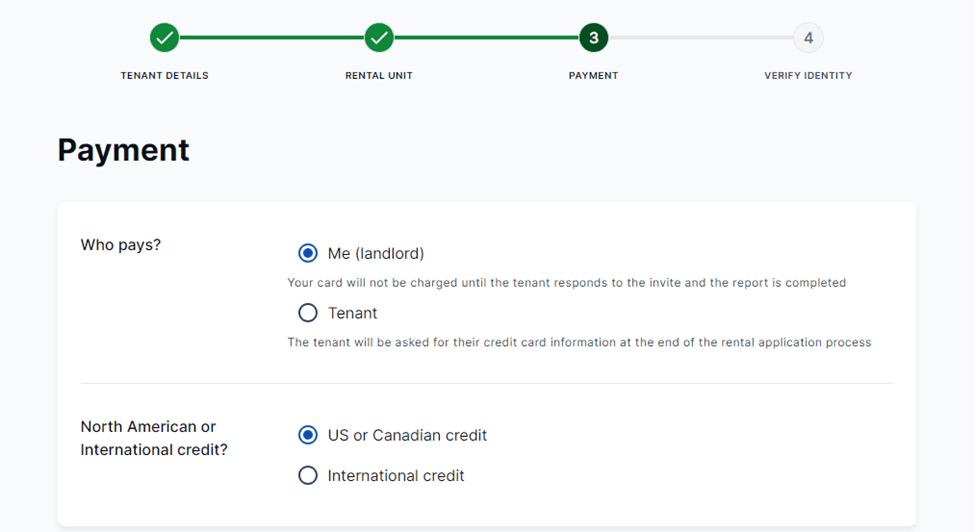
Task: Click the Who pays? question label
Action: click(x=121, y=245)
